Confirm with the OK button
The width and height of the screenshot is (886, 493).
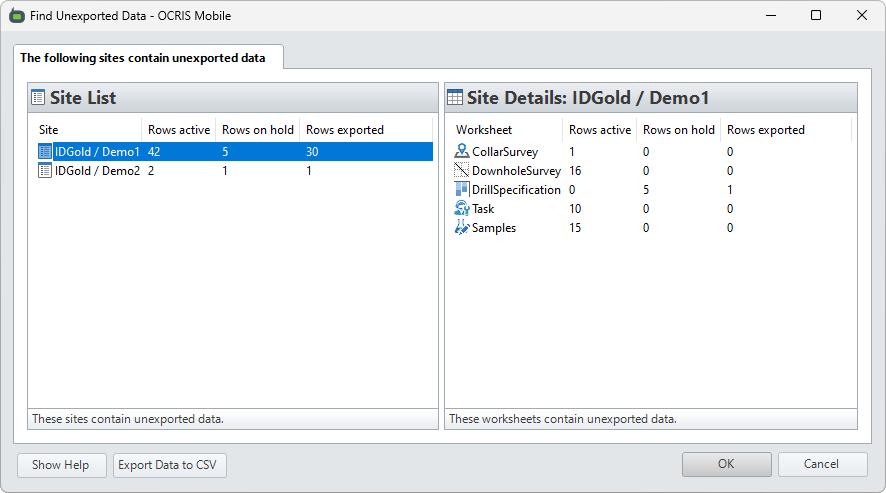tap(727, 464)
